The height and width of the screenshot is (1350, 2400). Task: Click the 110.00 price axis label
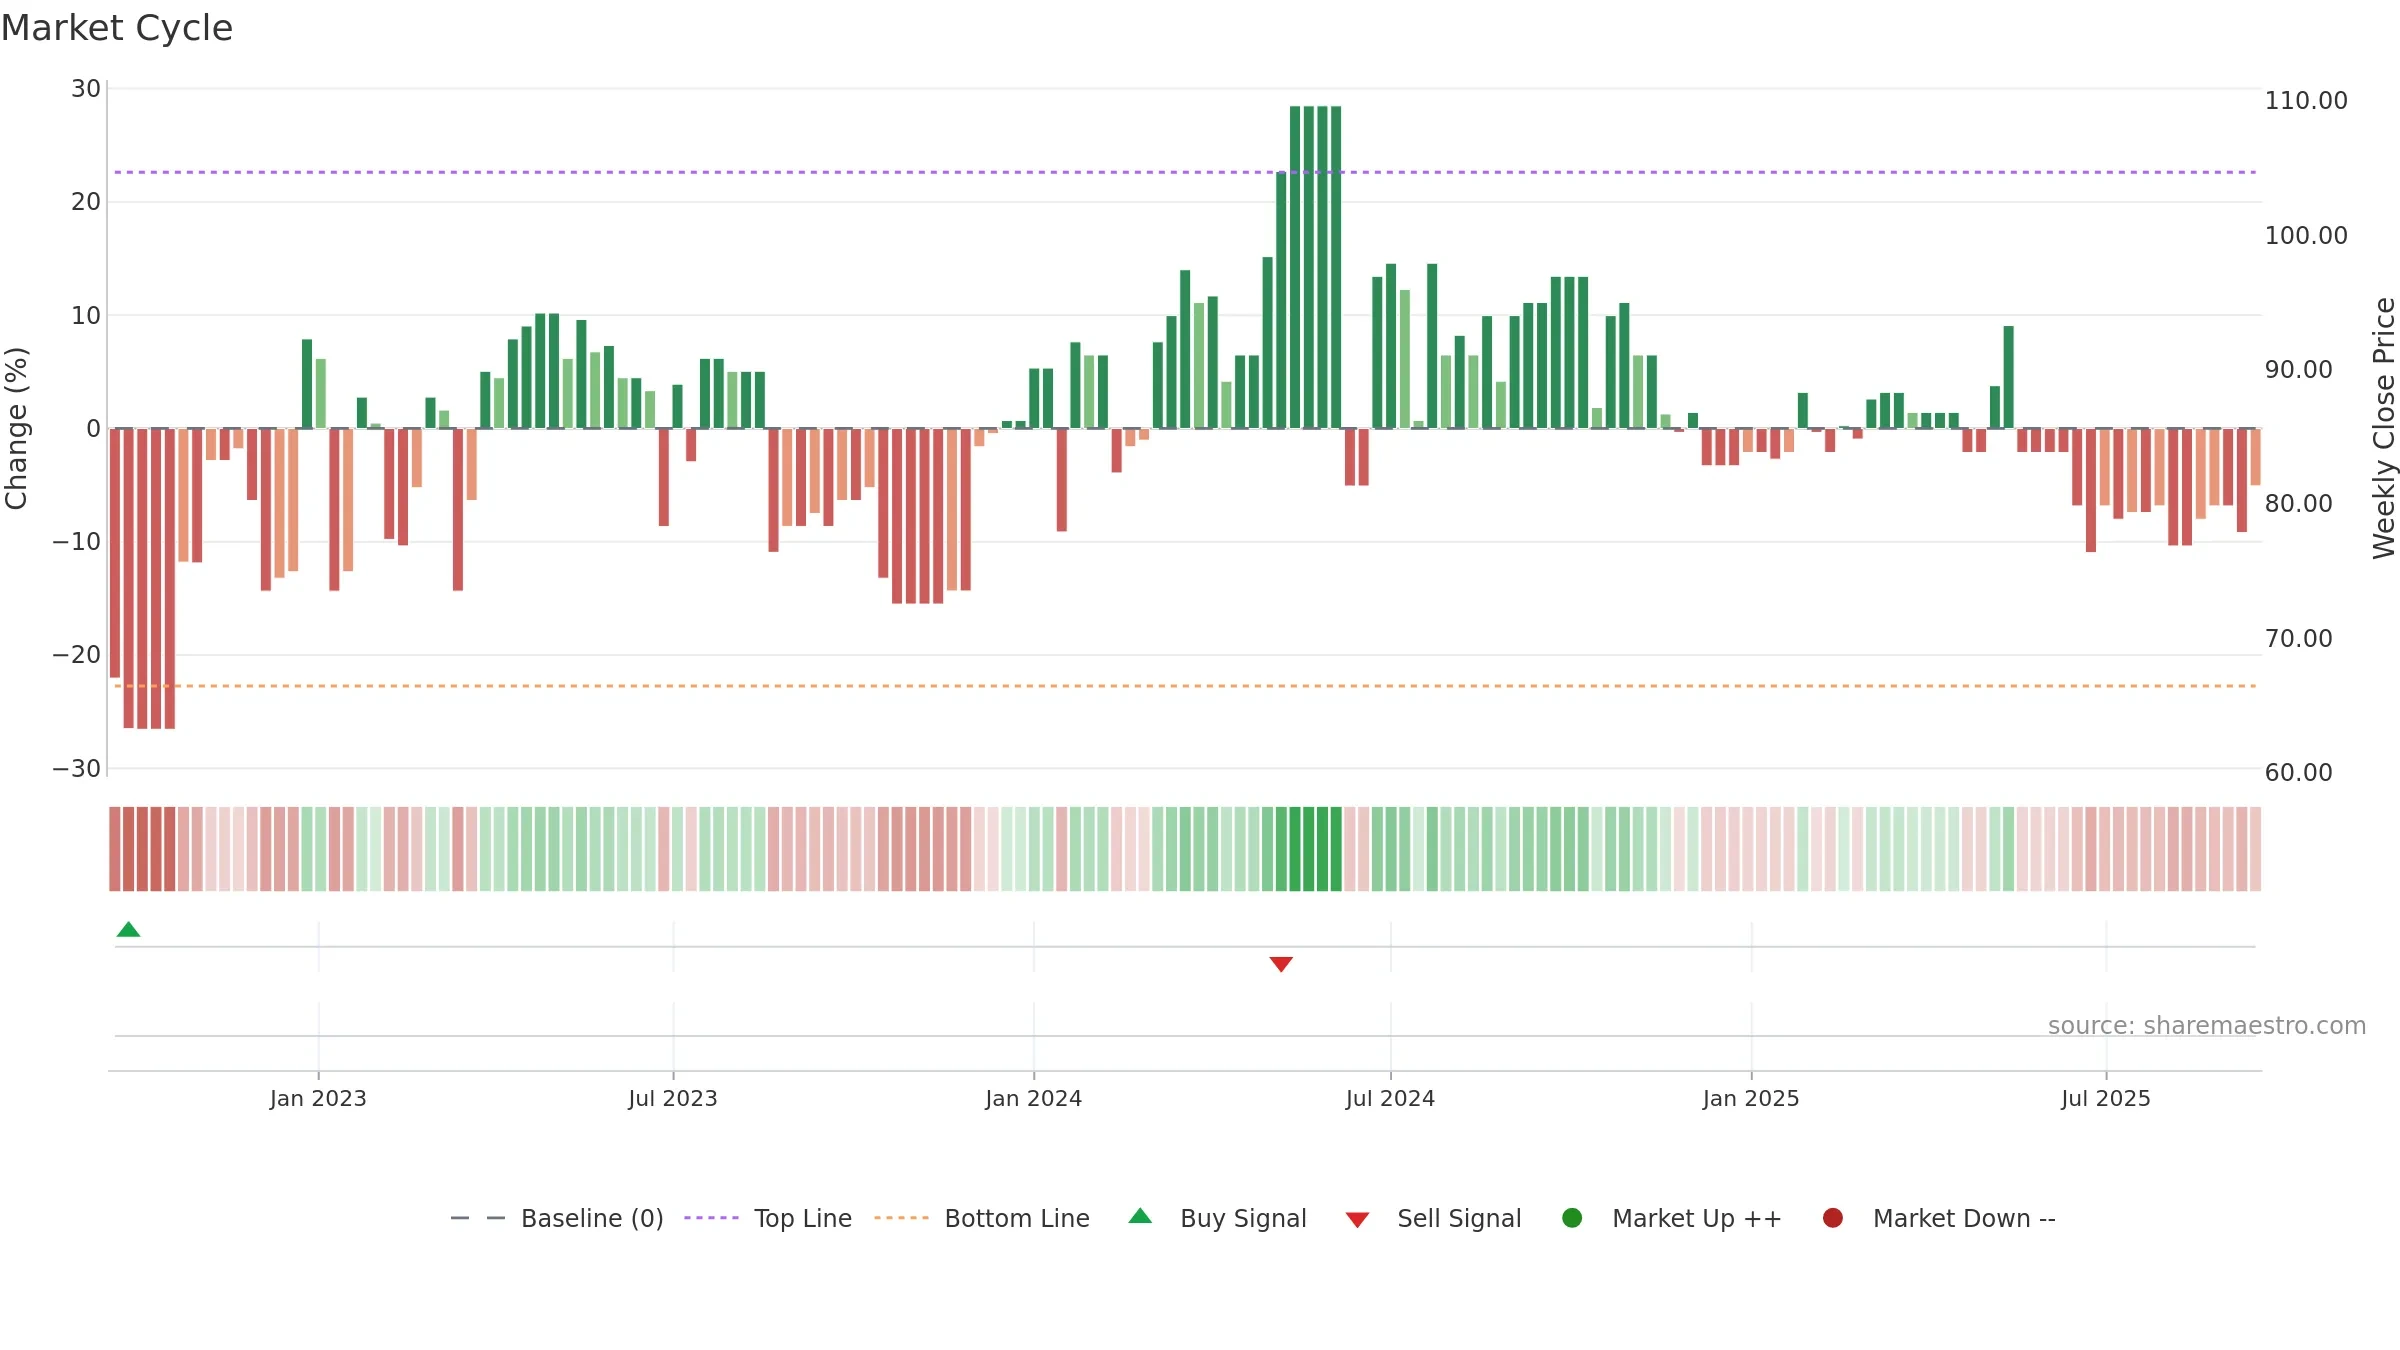pos(2306,101)
